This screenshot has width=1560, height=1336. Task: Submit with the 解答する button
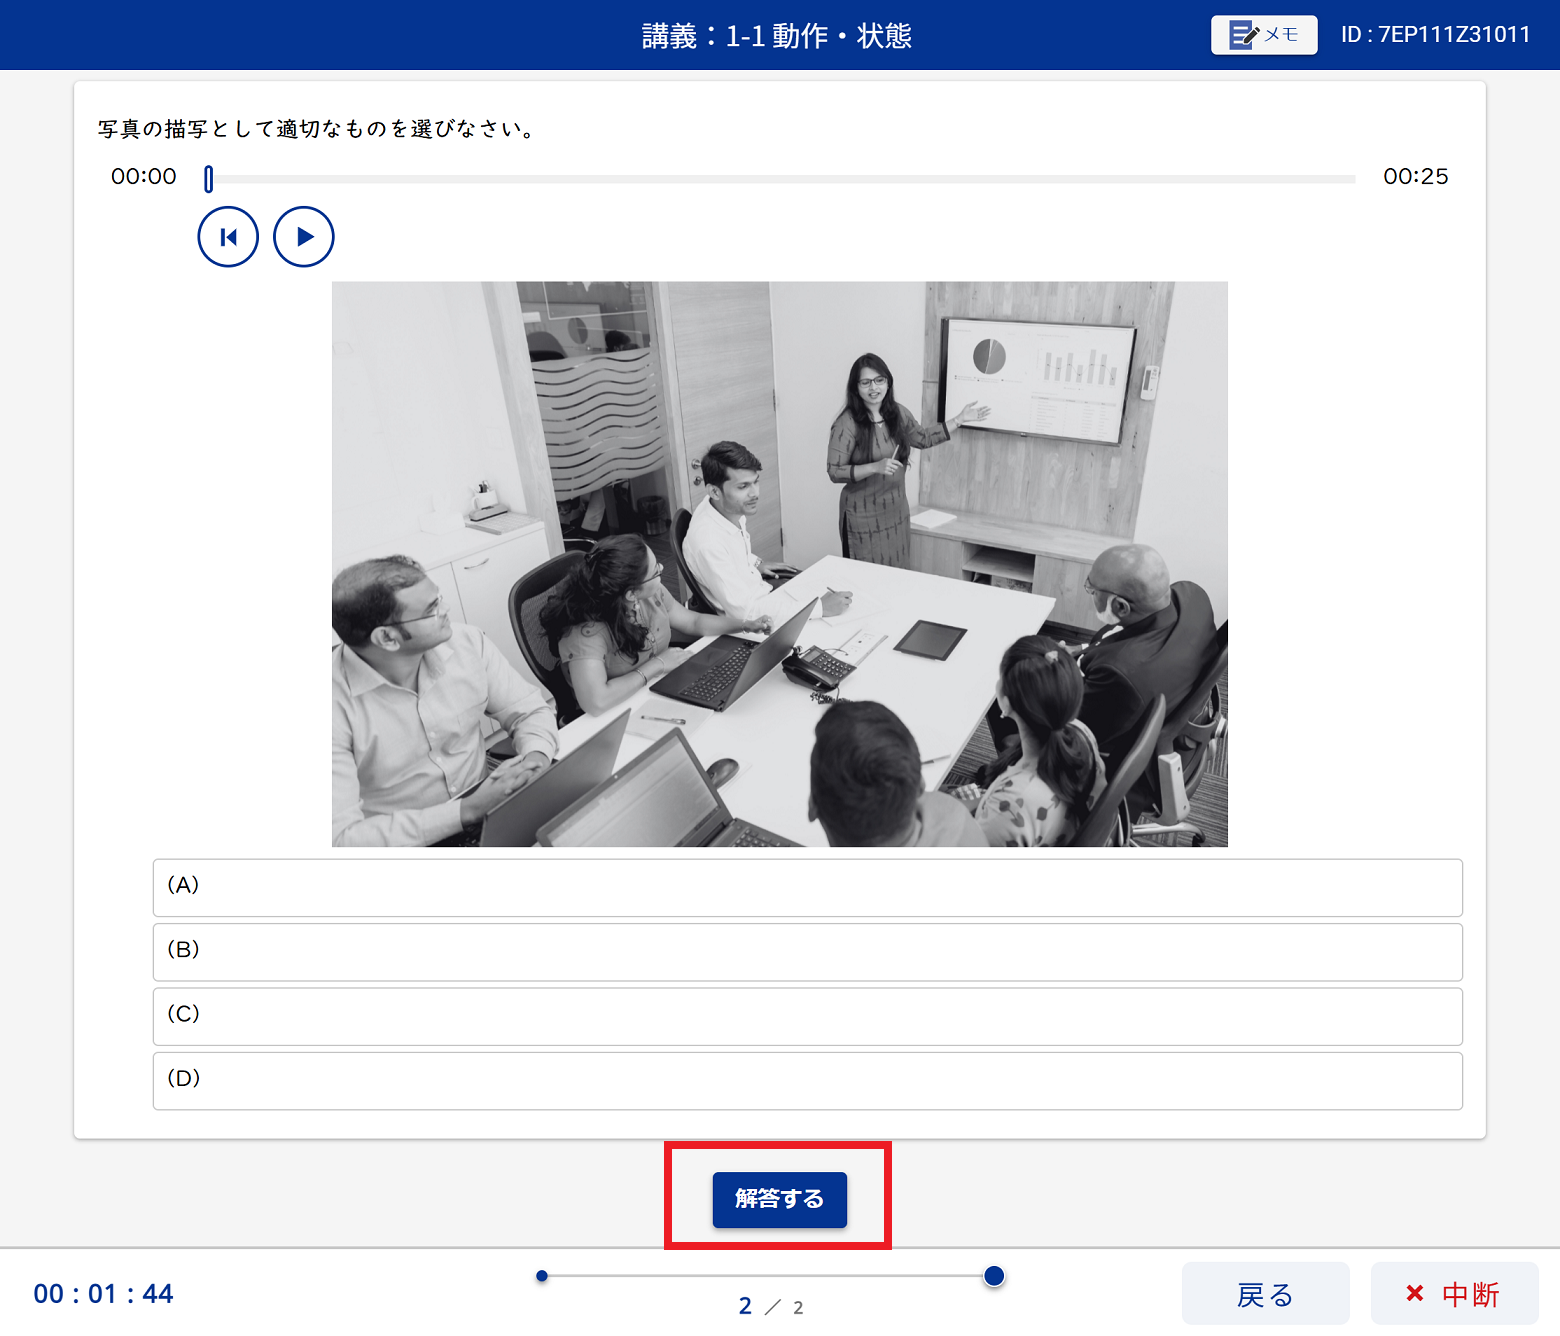779,1199
